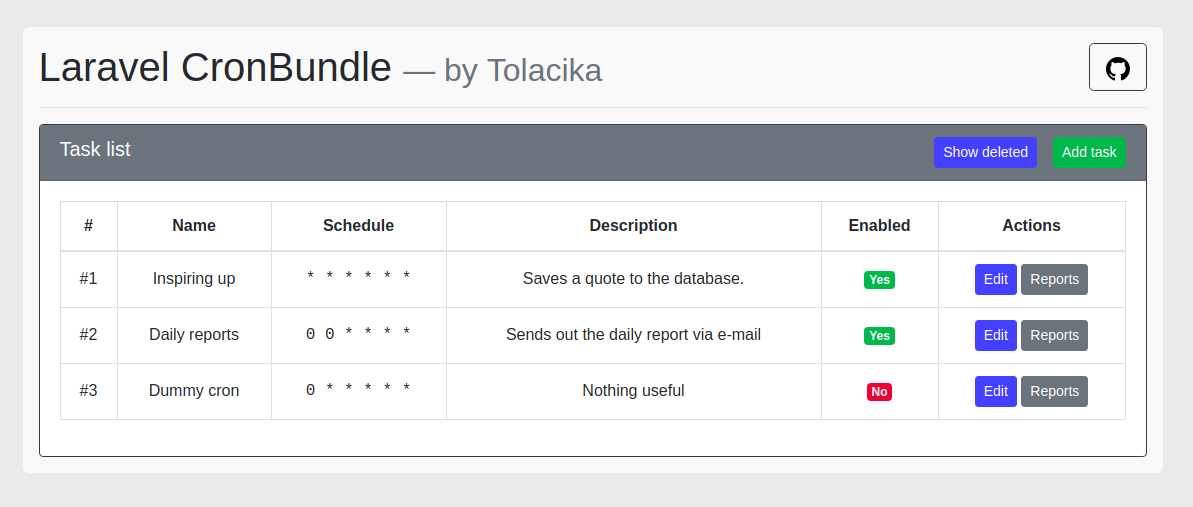Click the Yes badge for Inspiring up
This screenshot has width=1193, height=507.
coord(879,279)
